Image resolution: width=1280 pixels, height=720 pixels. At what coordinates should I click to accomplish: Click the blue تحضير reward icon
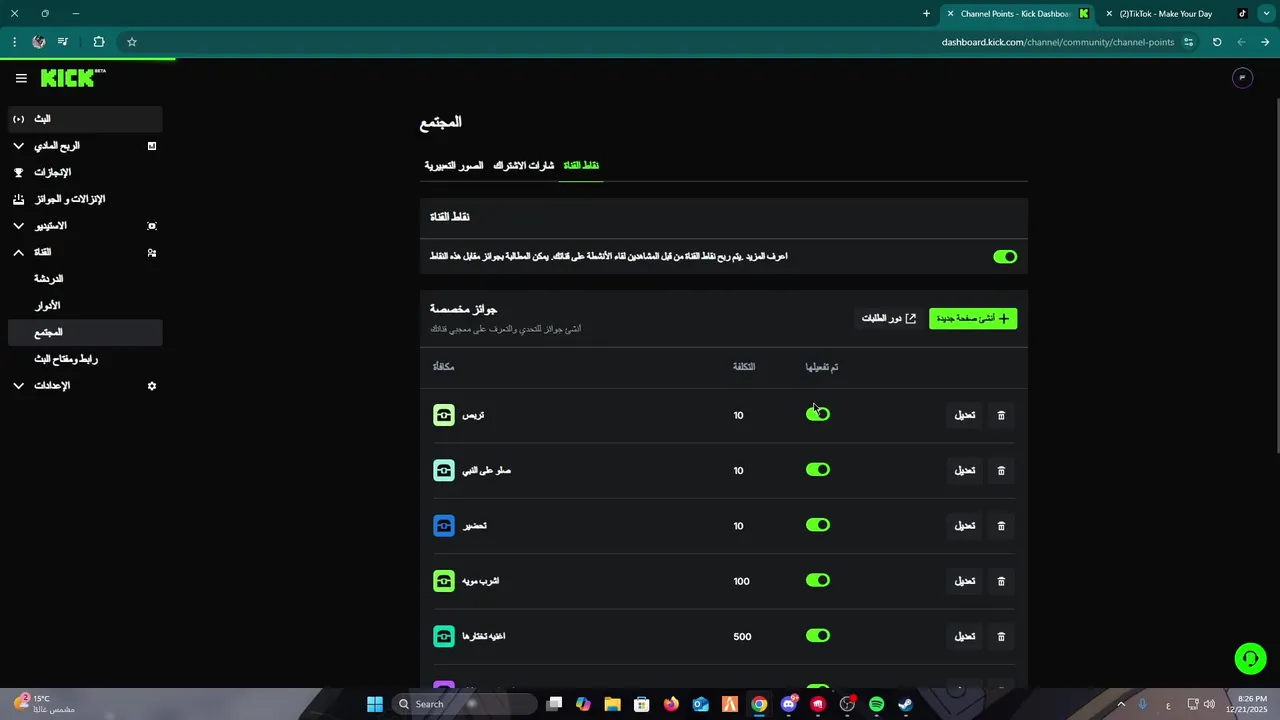(444, 526)
